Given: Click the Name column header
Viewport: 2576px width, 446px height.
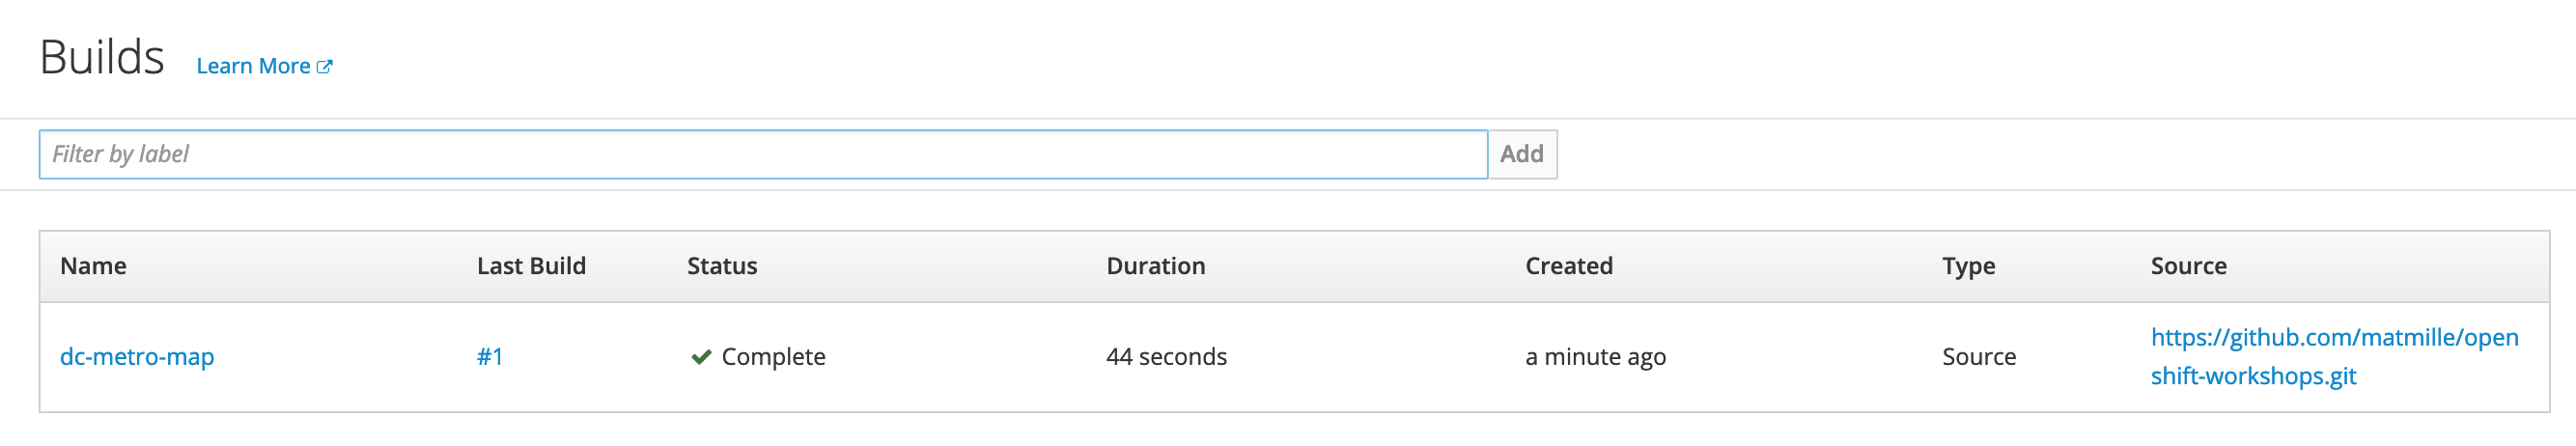Looking at the screenshot, I should pos(93,266).
